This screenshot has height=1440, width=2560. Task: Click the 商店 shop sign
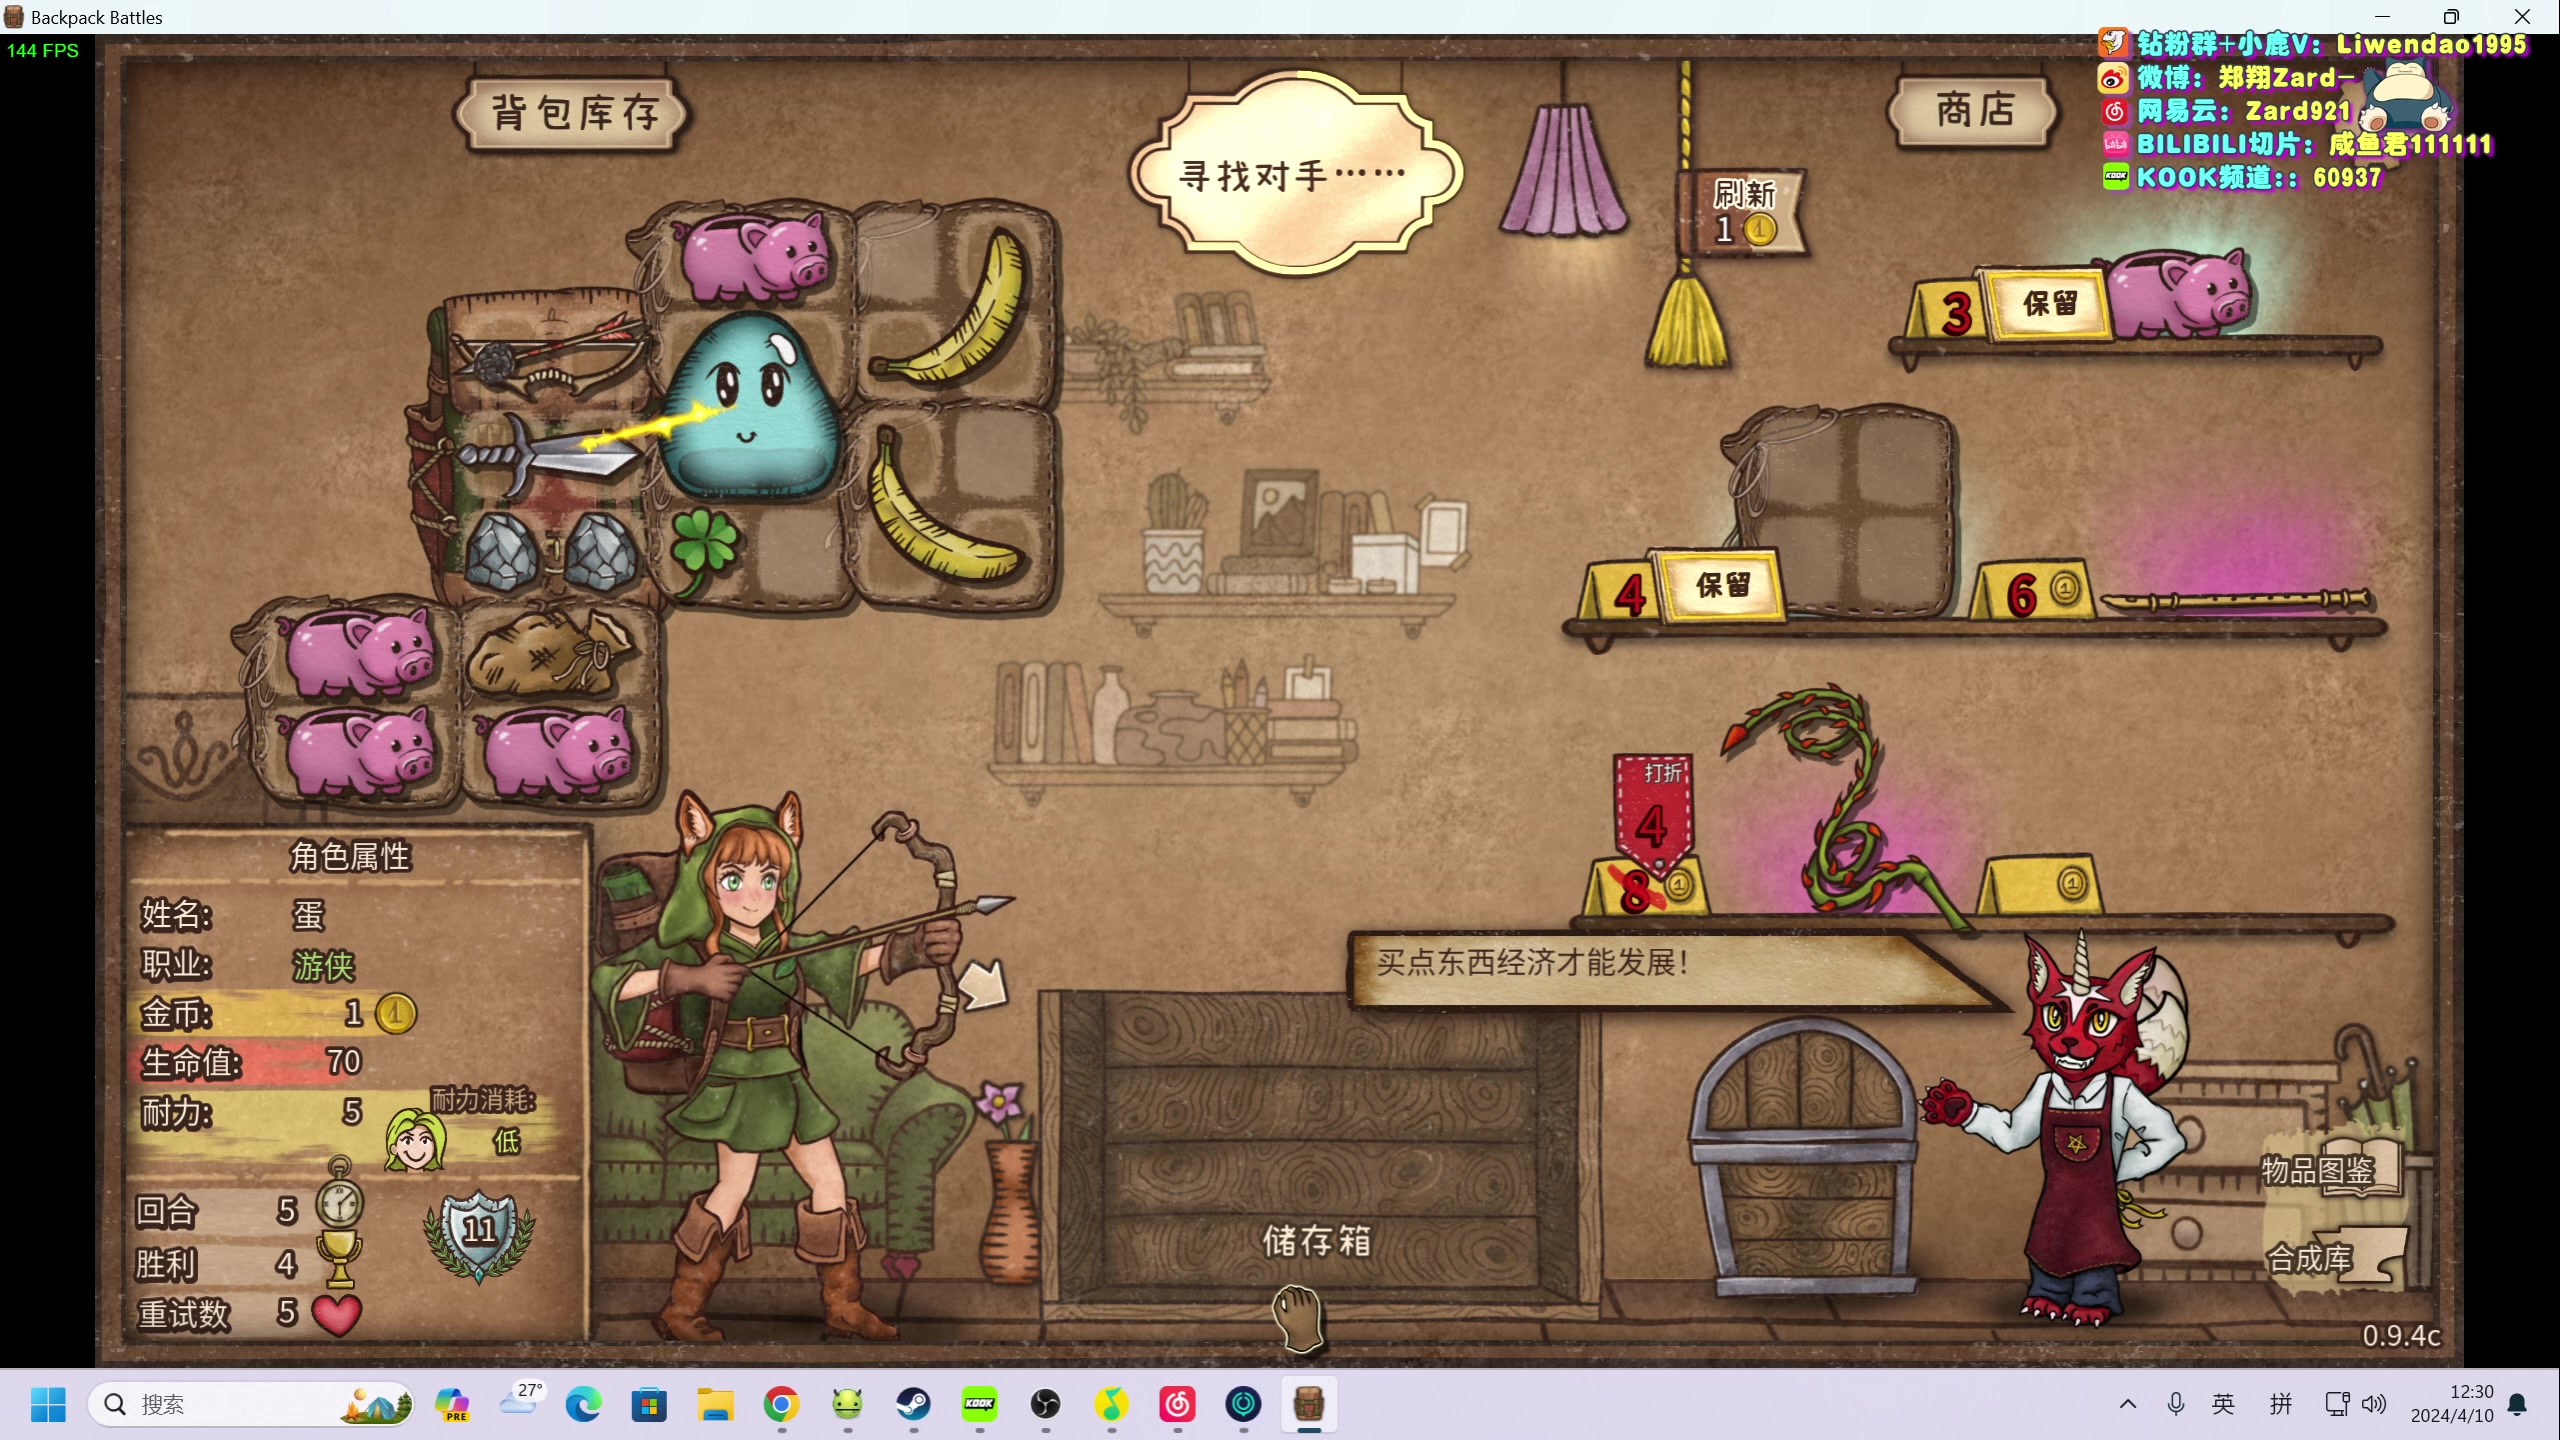(x=1975, y=109)
